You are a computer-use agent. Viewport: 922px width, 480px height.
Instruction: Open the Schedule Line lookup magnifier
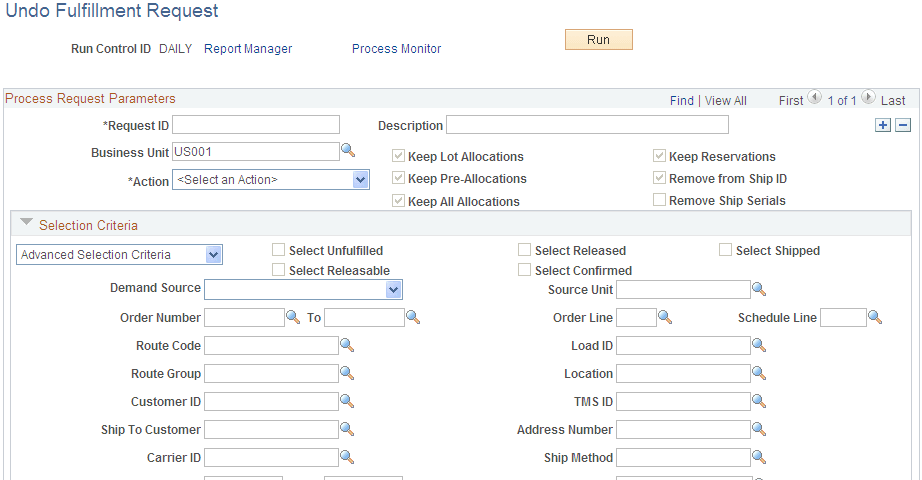point(875,317)
